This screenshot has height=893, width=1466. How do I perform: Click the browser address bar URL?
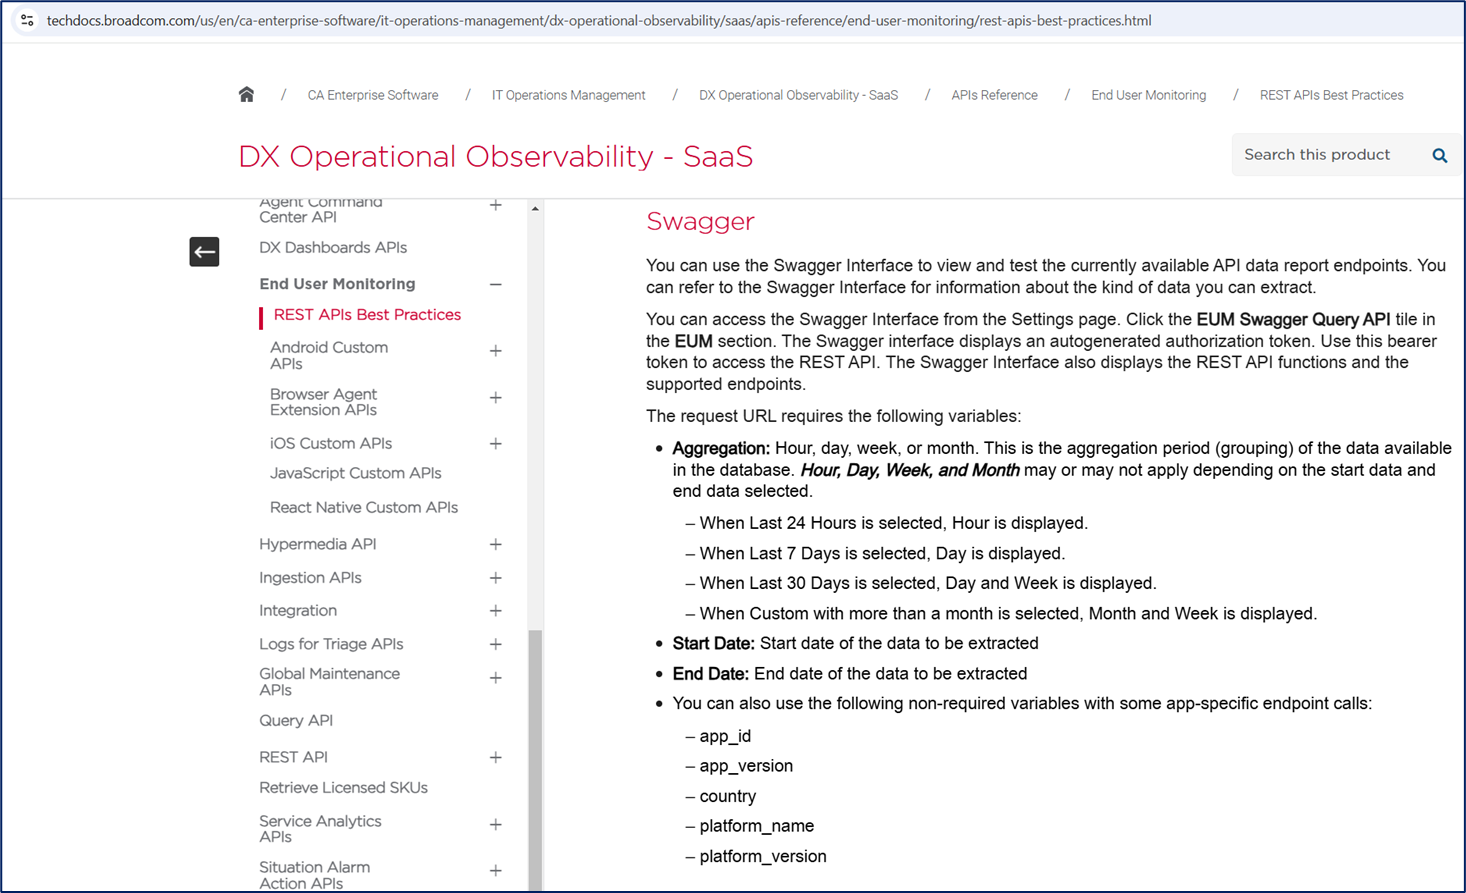tap(598, 20)
